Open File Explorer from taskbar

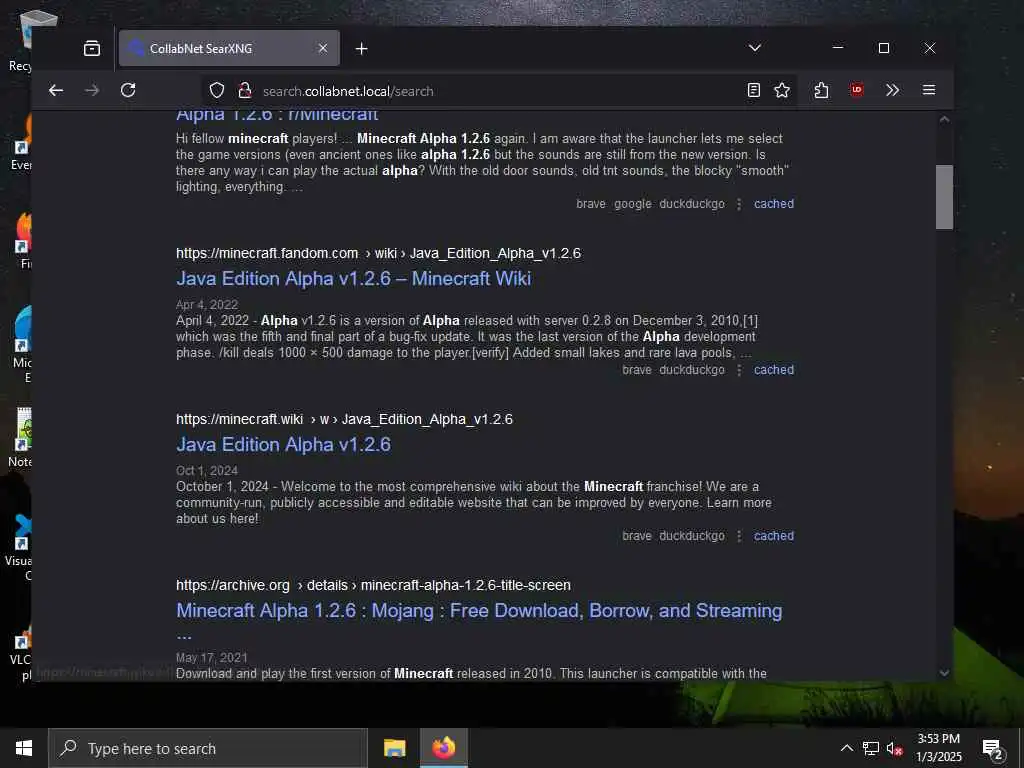[x=394, y=748]
